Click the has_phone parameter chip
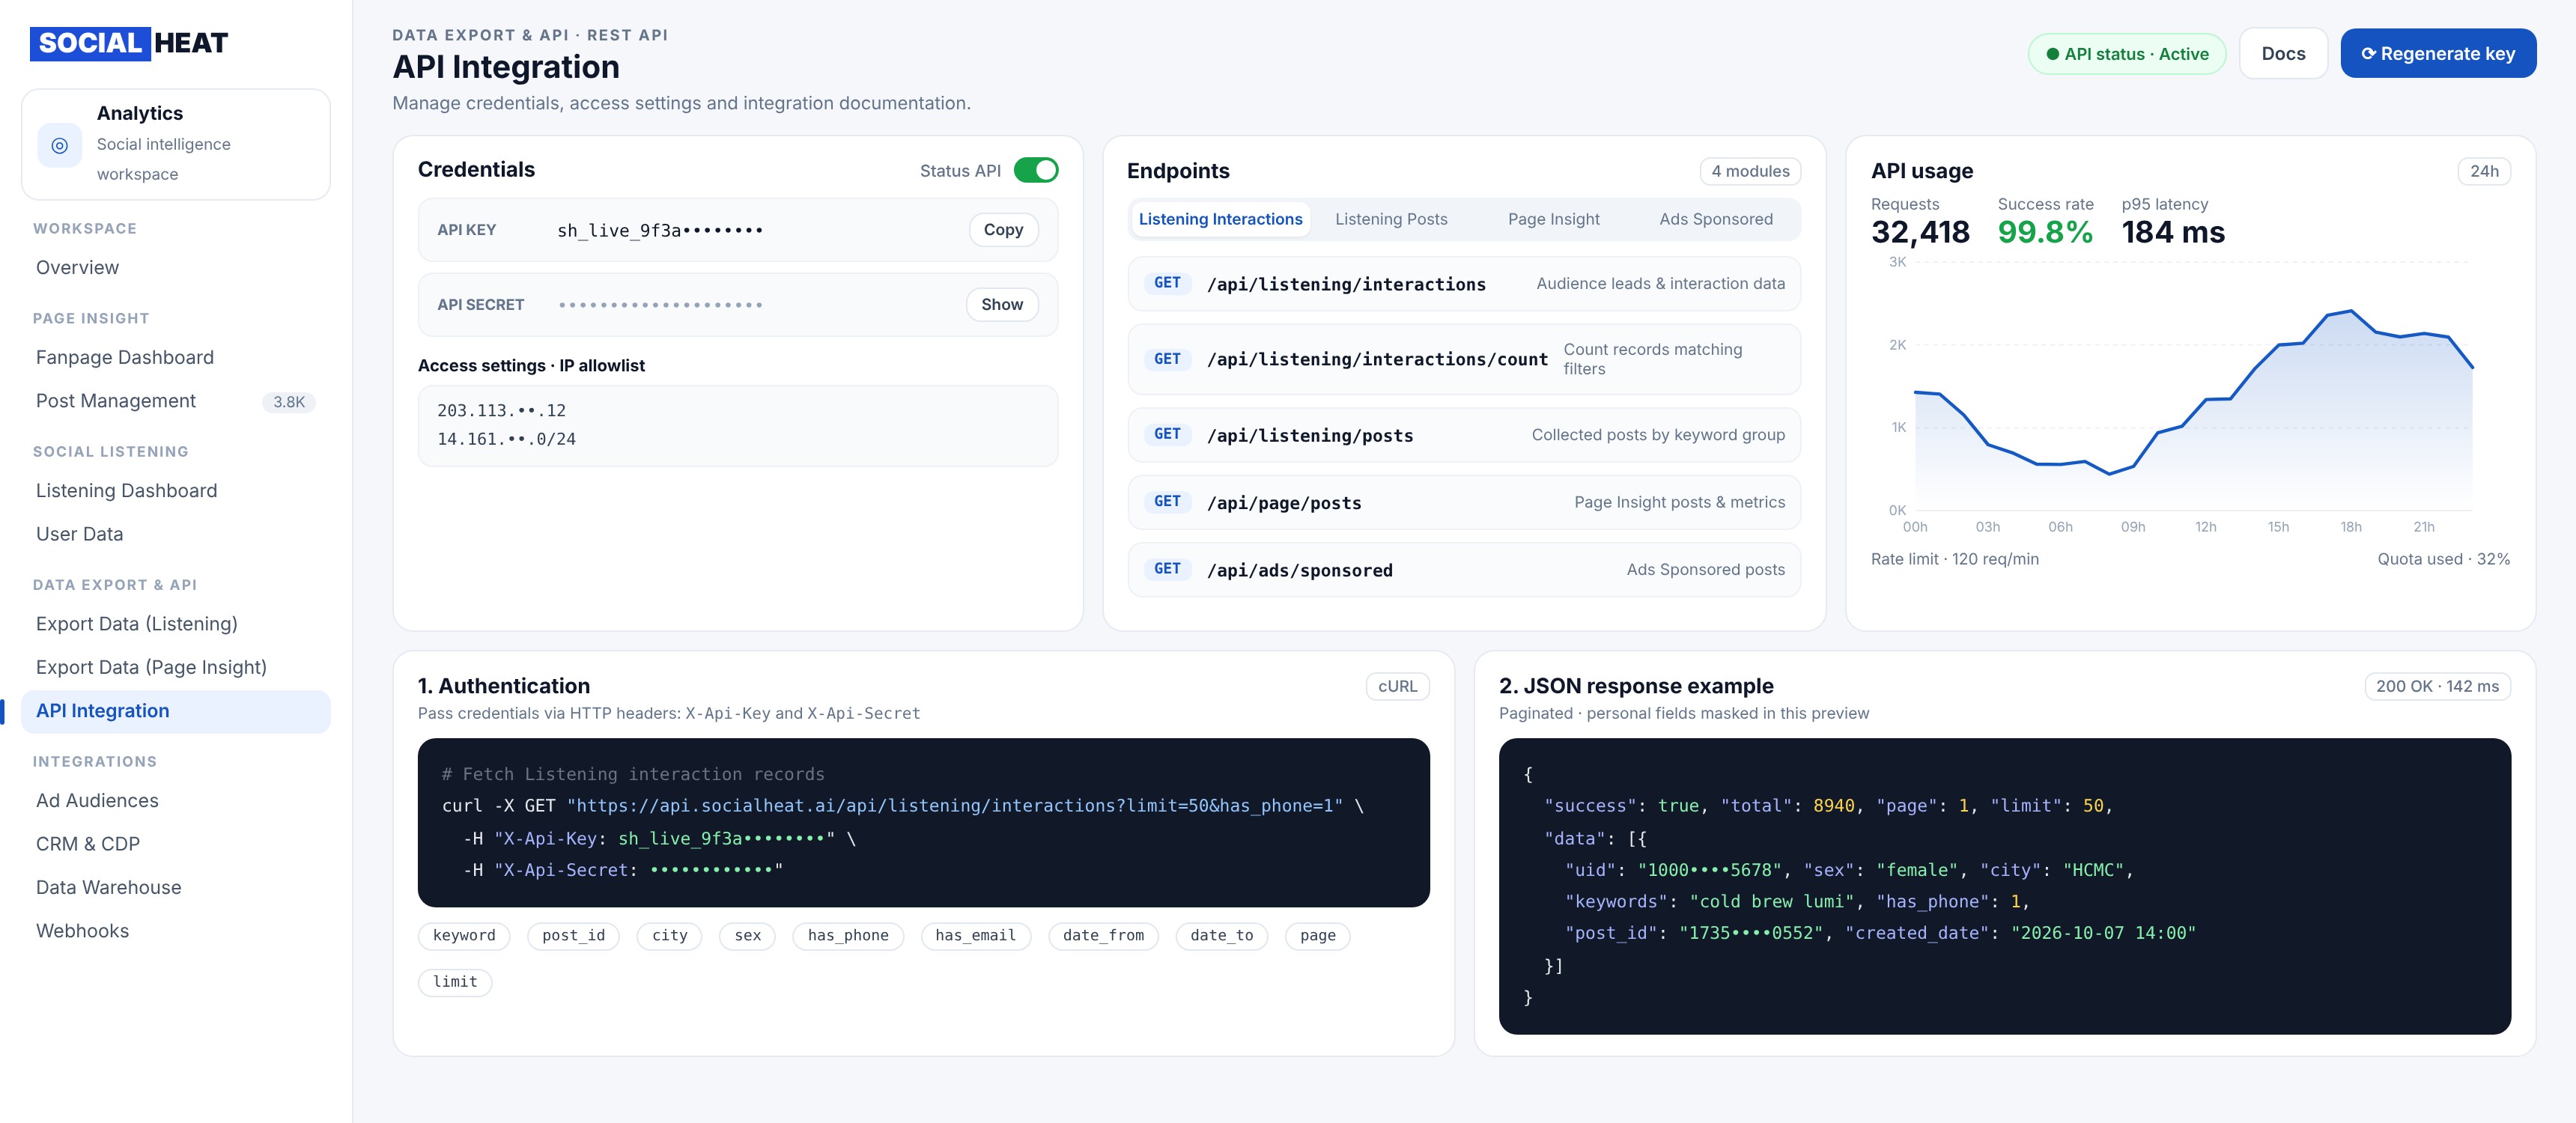Screen dimensions: 2576x1123 [847, 936]
